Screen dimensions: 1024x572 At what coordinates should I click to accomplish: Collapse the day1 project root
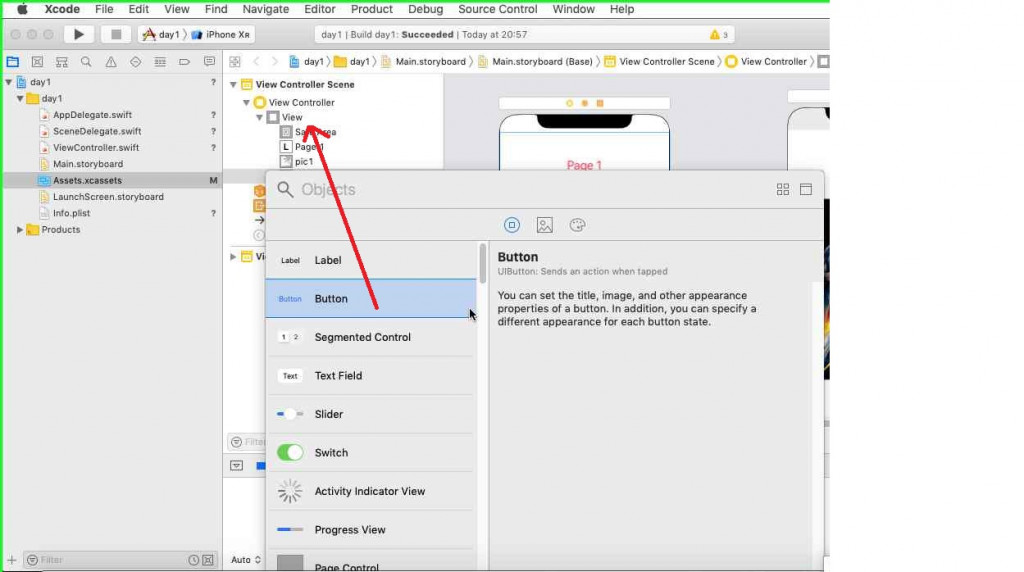point(8,82)
